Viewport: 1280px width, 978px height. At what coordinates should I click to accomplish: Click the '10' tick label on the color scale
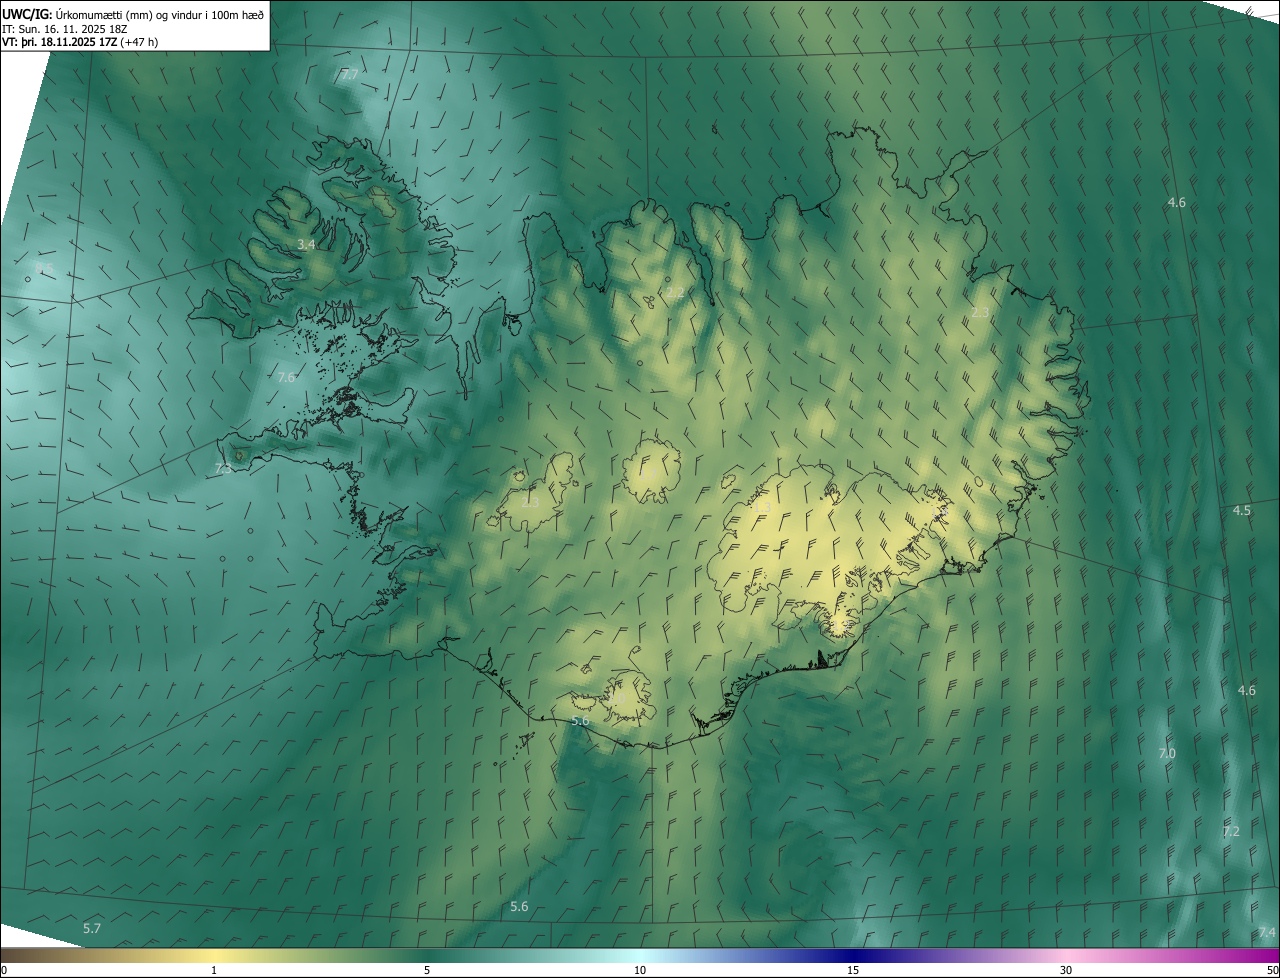pyautogui.click(x=640, y=970)
